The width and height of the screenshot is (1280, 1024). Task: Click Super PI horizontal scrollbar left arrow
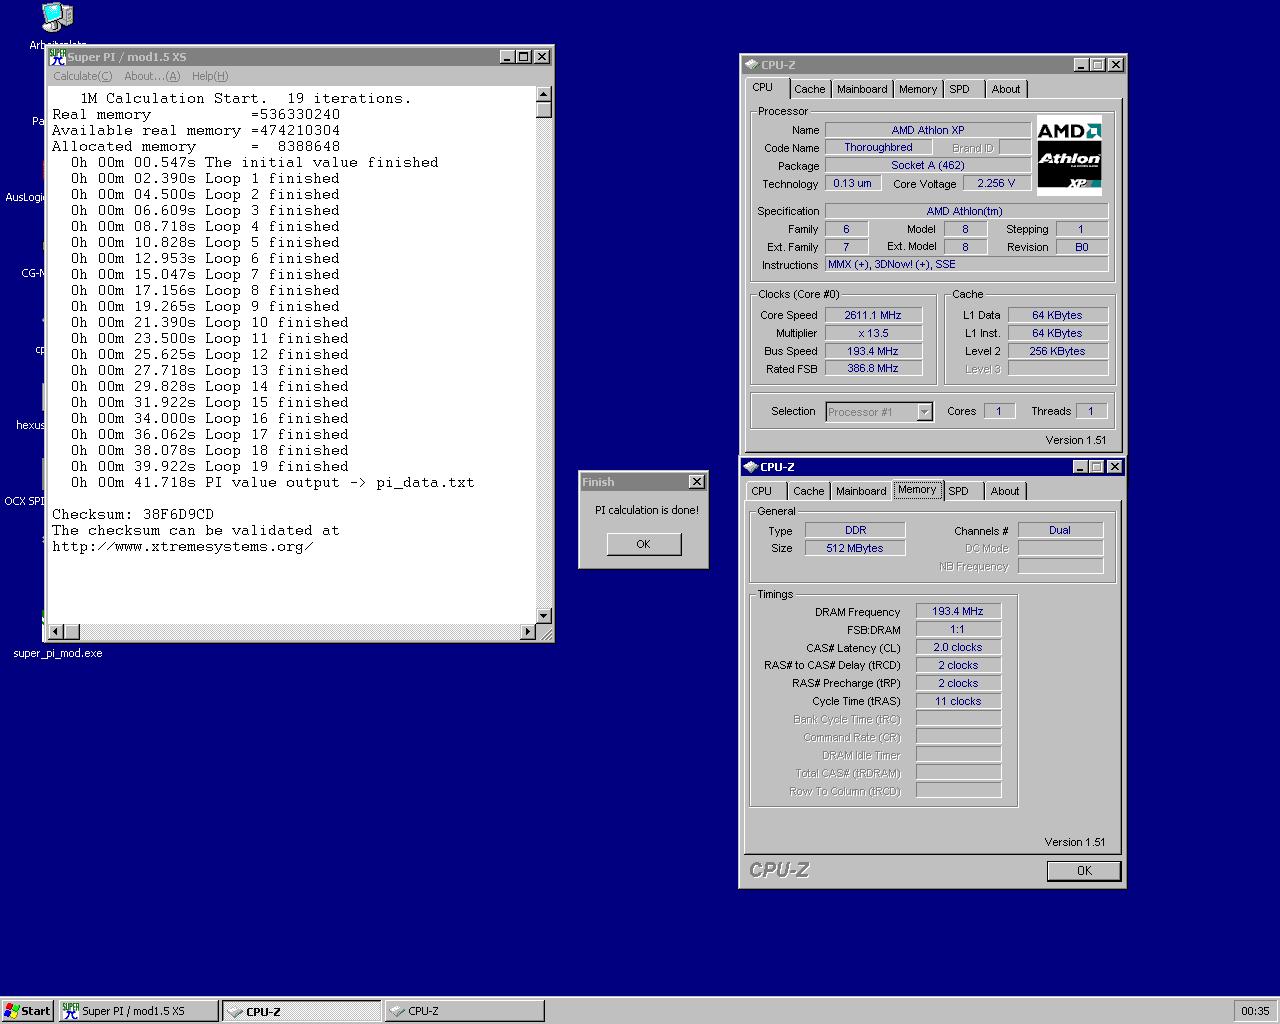(56, 631)
